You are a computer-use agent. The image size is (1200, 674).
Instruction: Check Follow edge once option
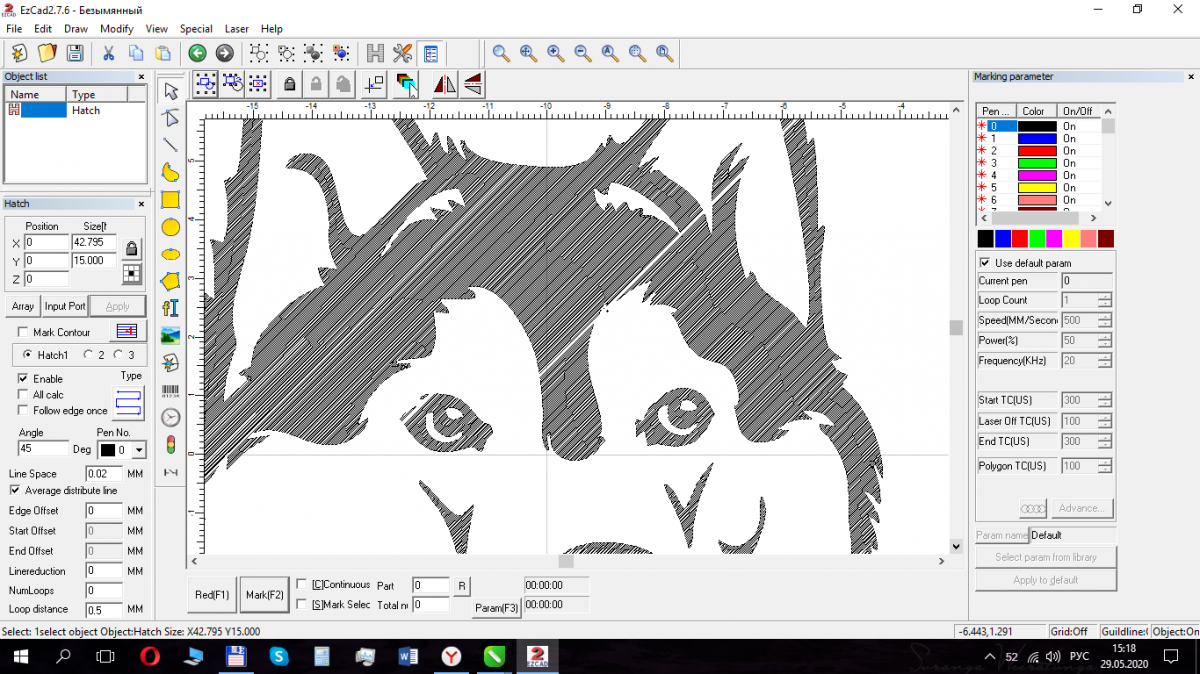[x=23, y=411]
